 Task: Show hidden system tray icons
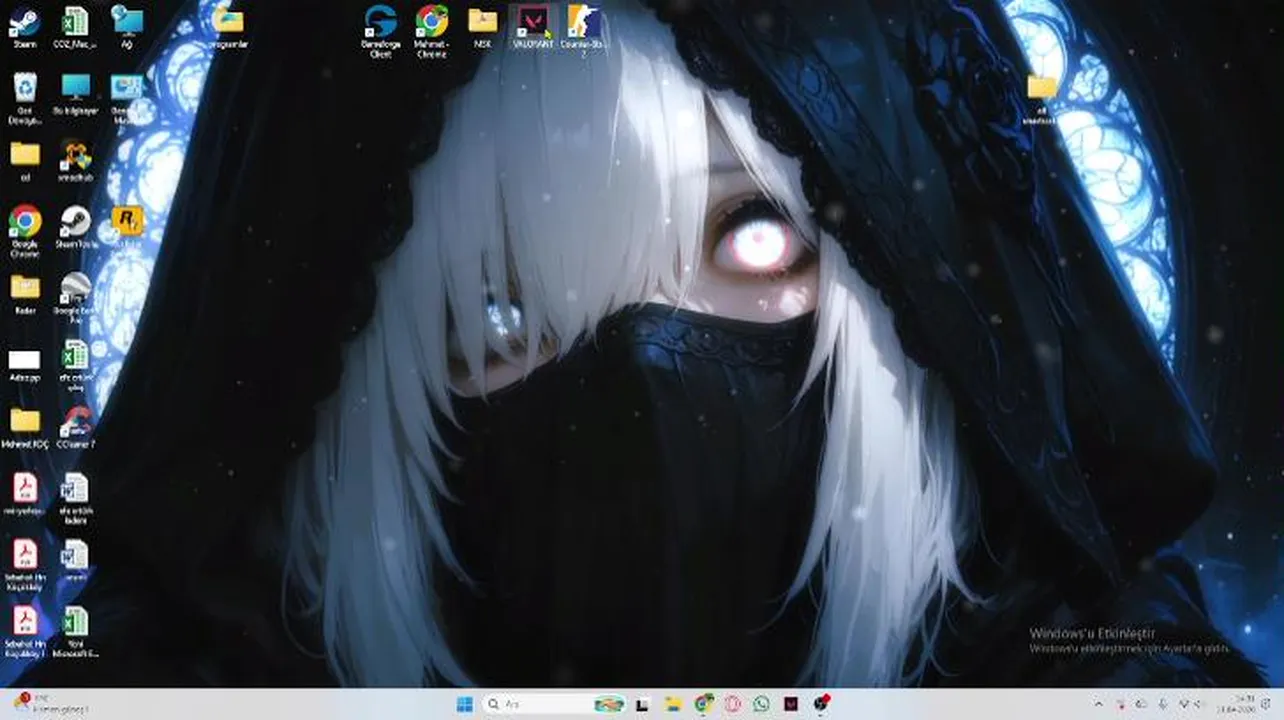1099,704
